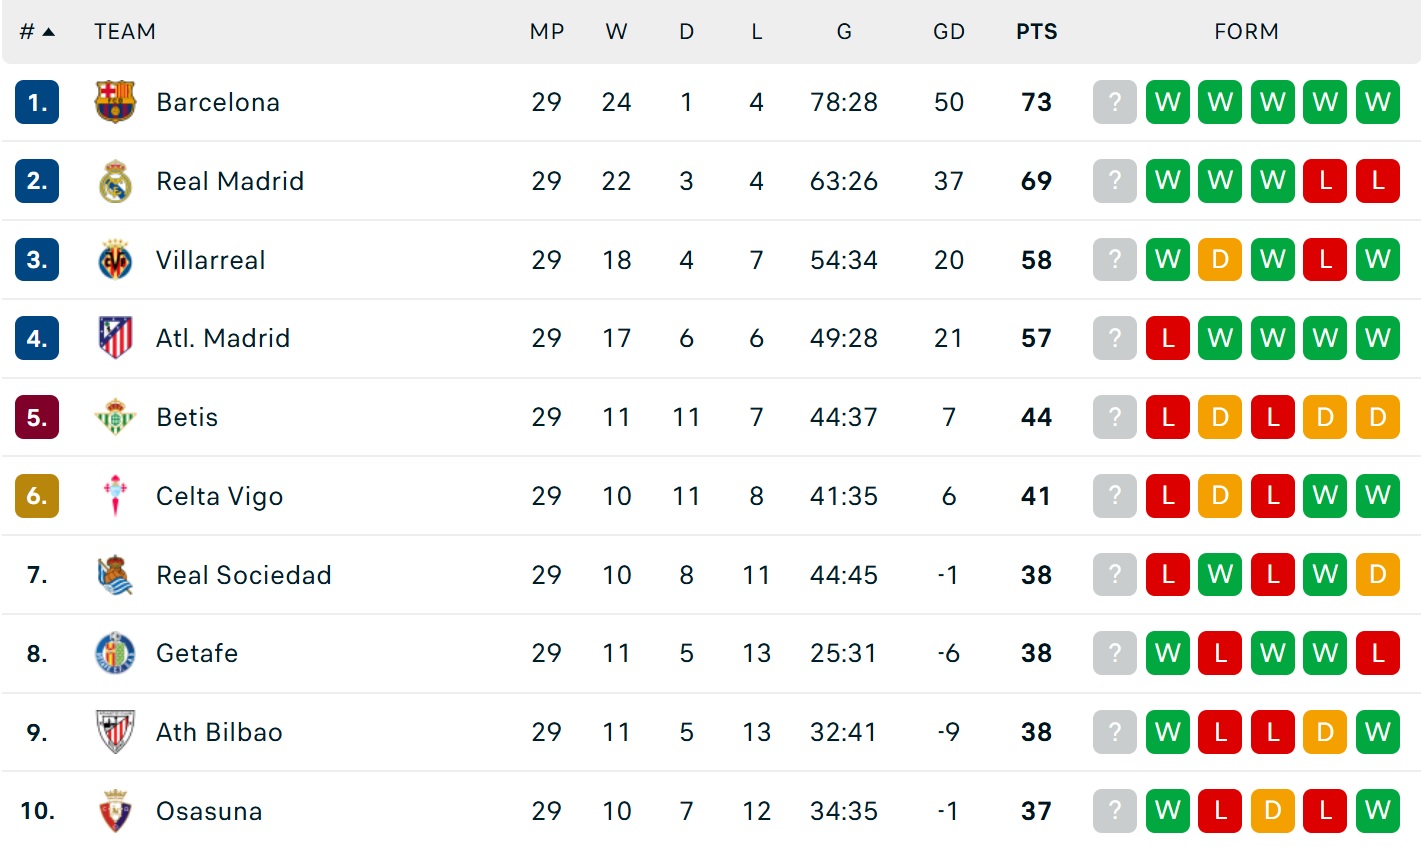Click the Getafe row's 25:31 goals cell
1421x847 pixels.
click(x=844, y=653)
